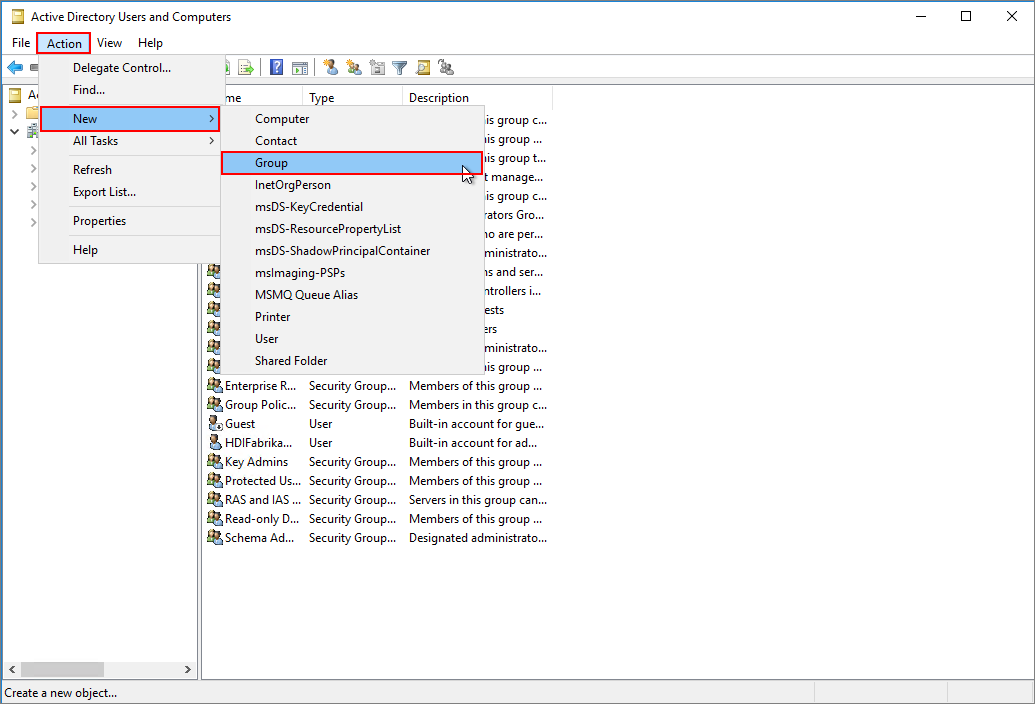The height and width of the screenshot is (704, 1035).
Task: Click the Export list toolbar icon
Action: pyautogui.click(x=247, y=67)
